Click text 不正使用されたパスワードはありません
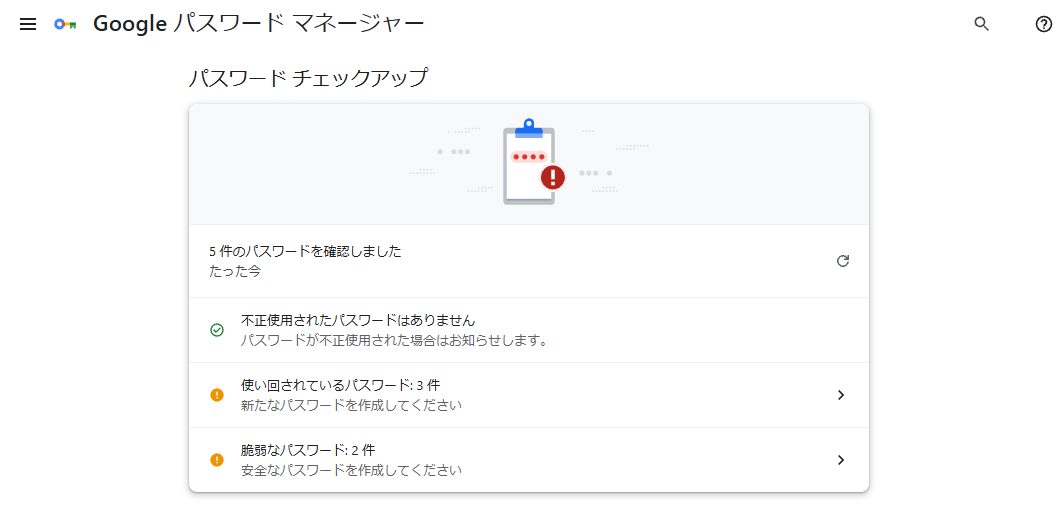 pyautogui.click(x=358, y=320)
